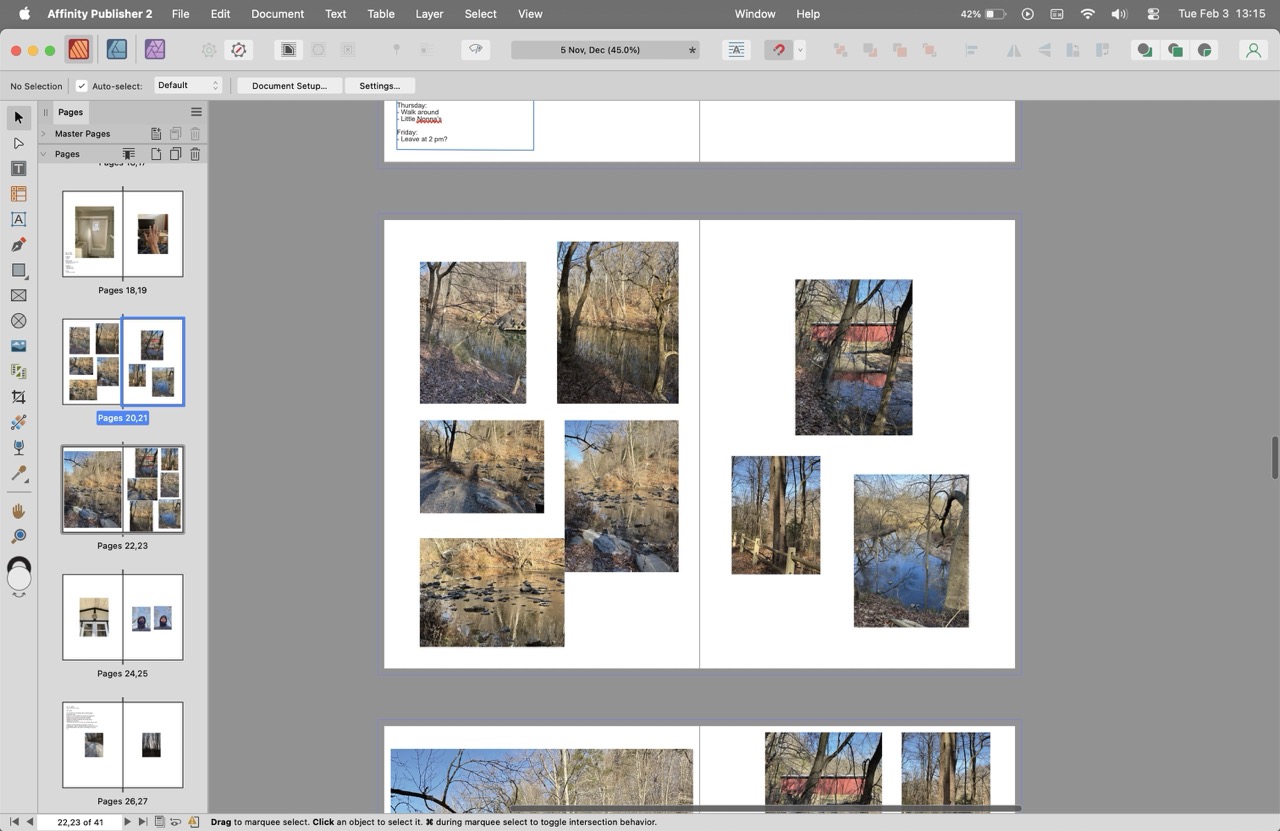Select Pages 18,19 thumbnail
This screenshot has height=831, width=1280.
(123, 234)
